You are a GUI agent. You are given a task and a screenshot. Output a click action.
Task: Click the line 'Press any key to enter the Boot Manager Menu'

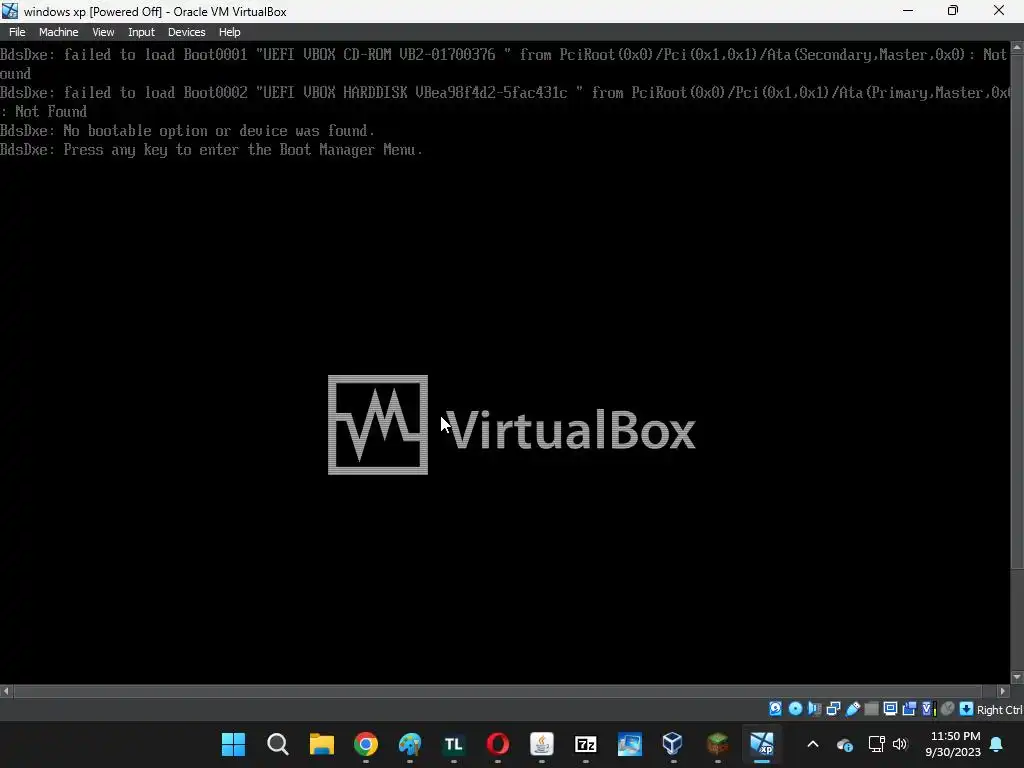[x=212, y=150]
